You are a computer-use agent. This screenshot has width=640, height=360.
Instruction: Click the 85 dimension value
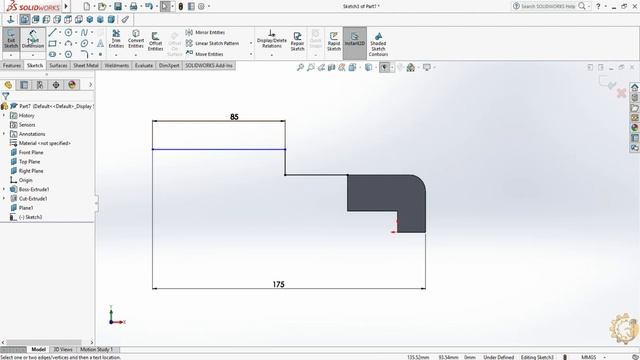point(234,117)
